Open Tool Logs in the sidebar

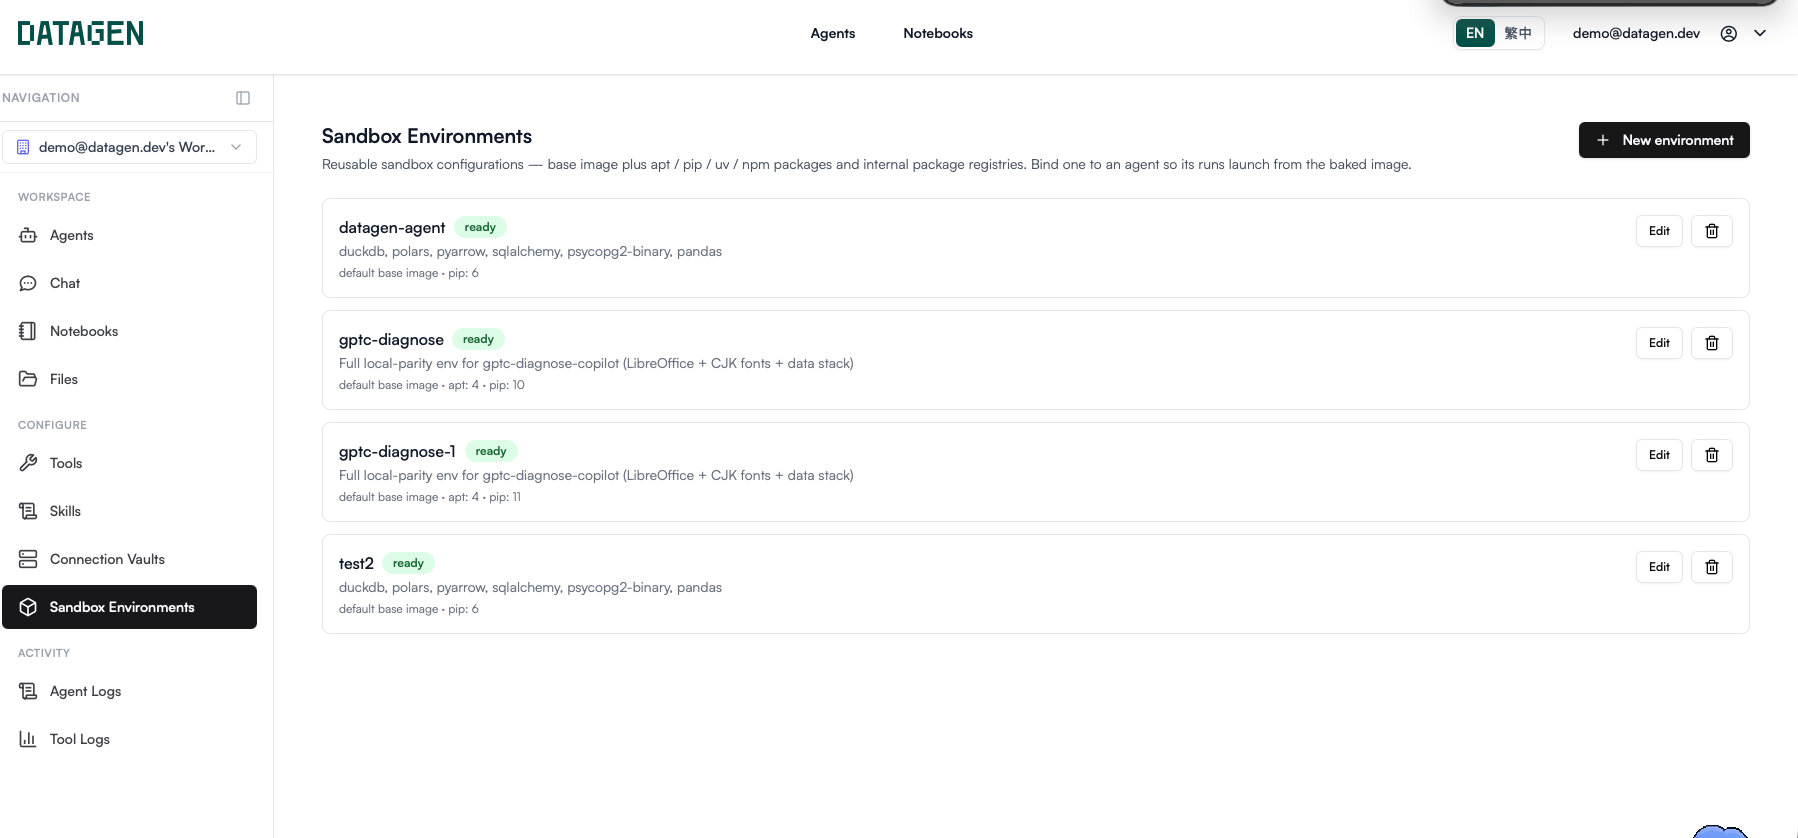click(x=129, y=739)
